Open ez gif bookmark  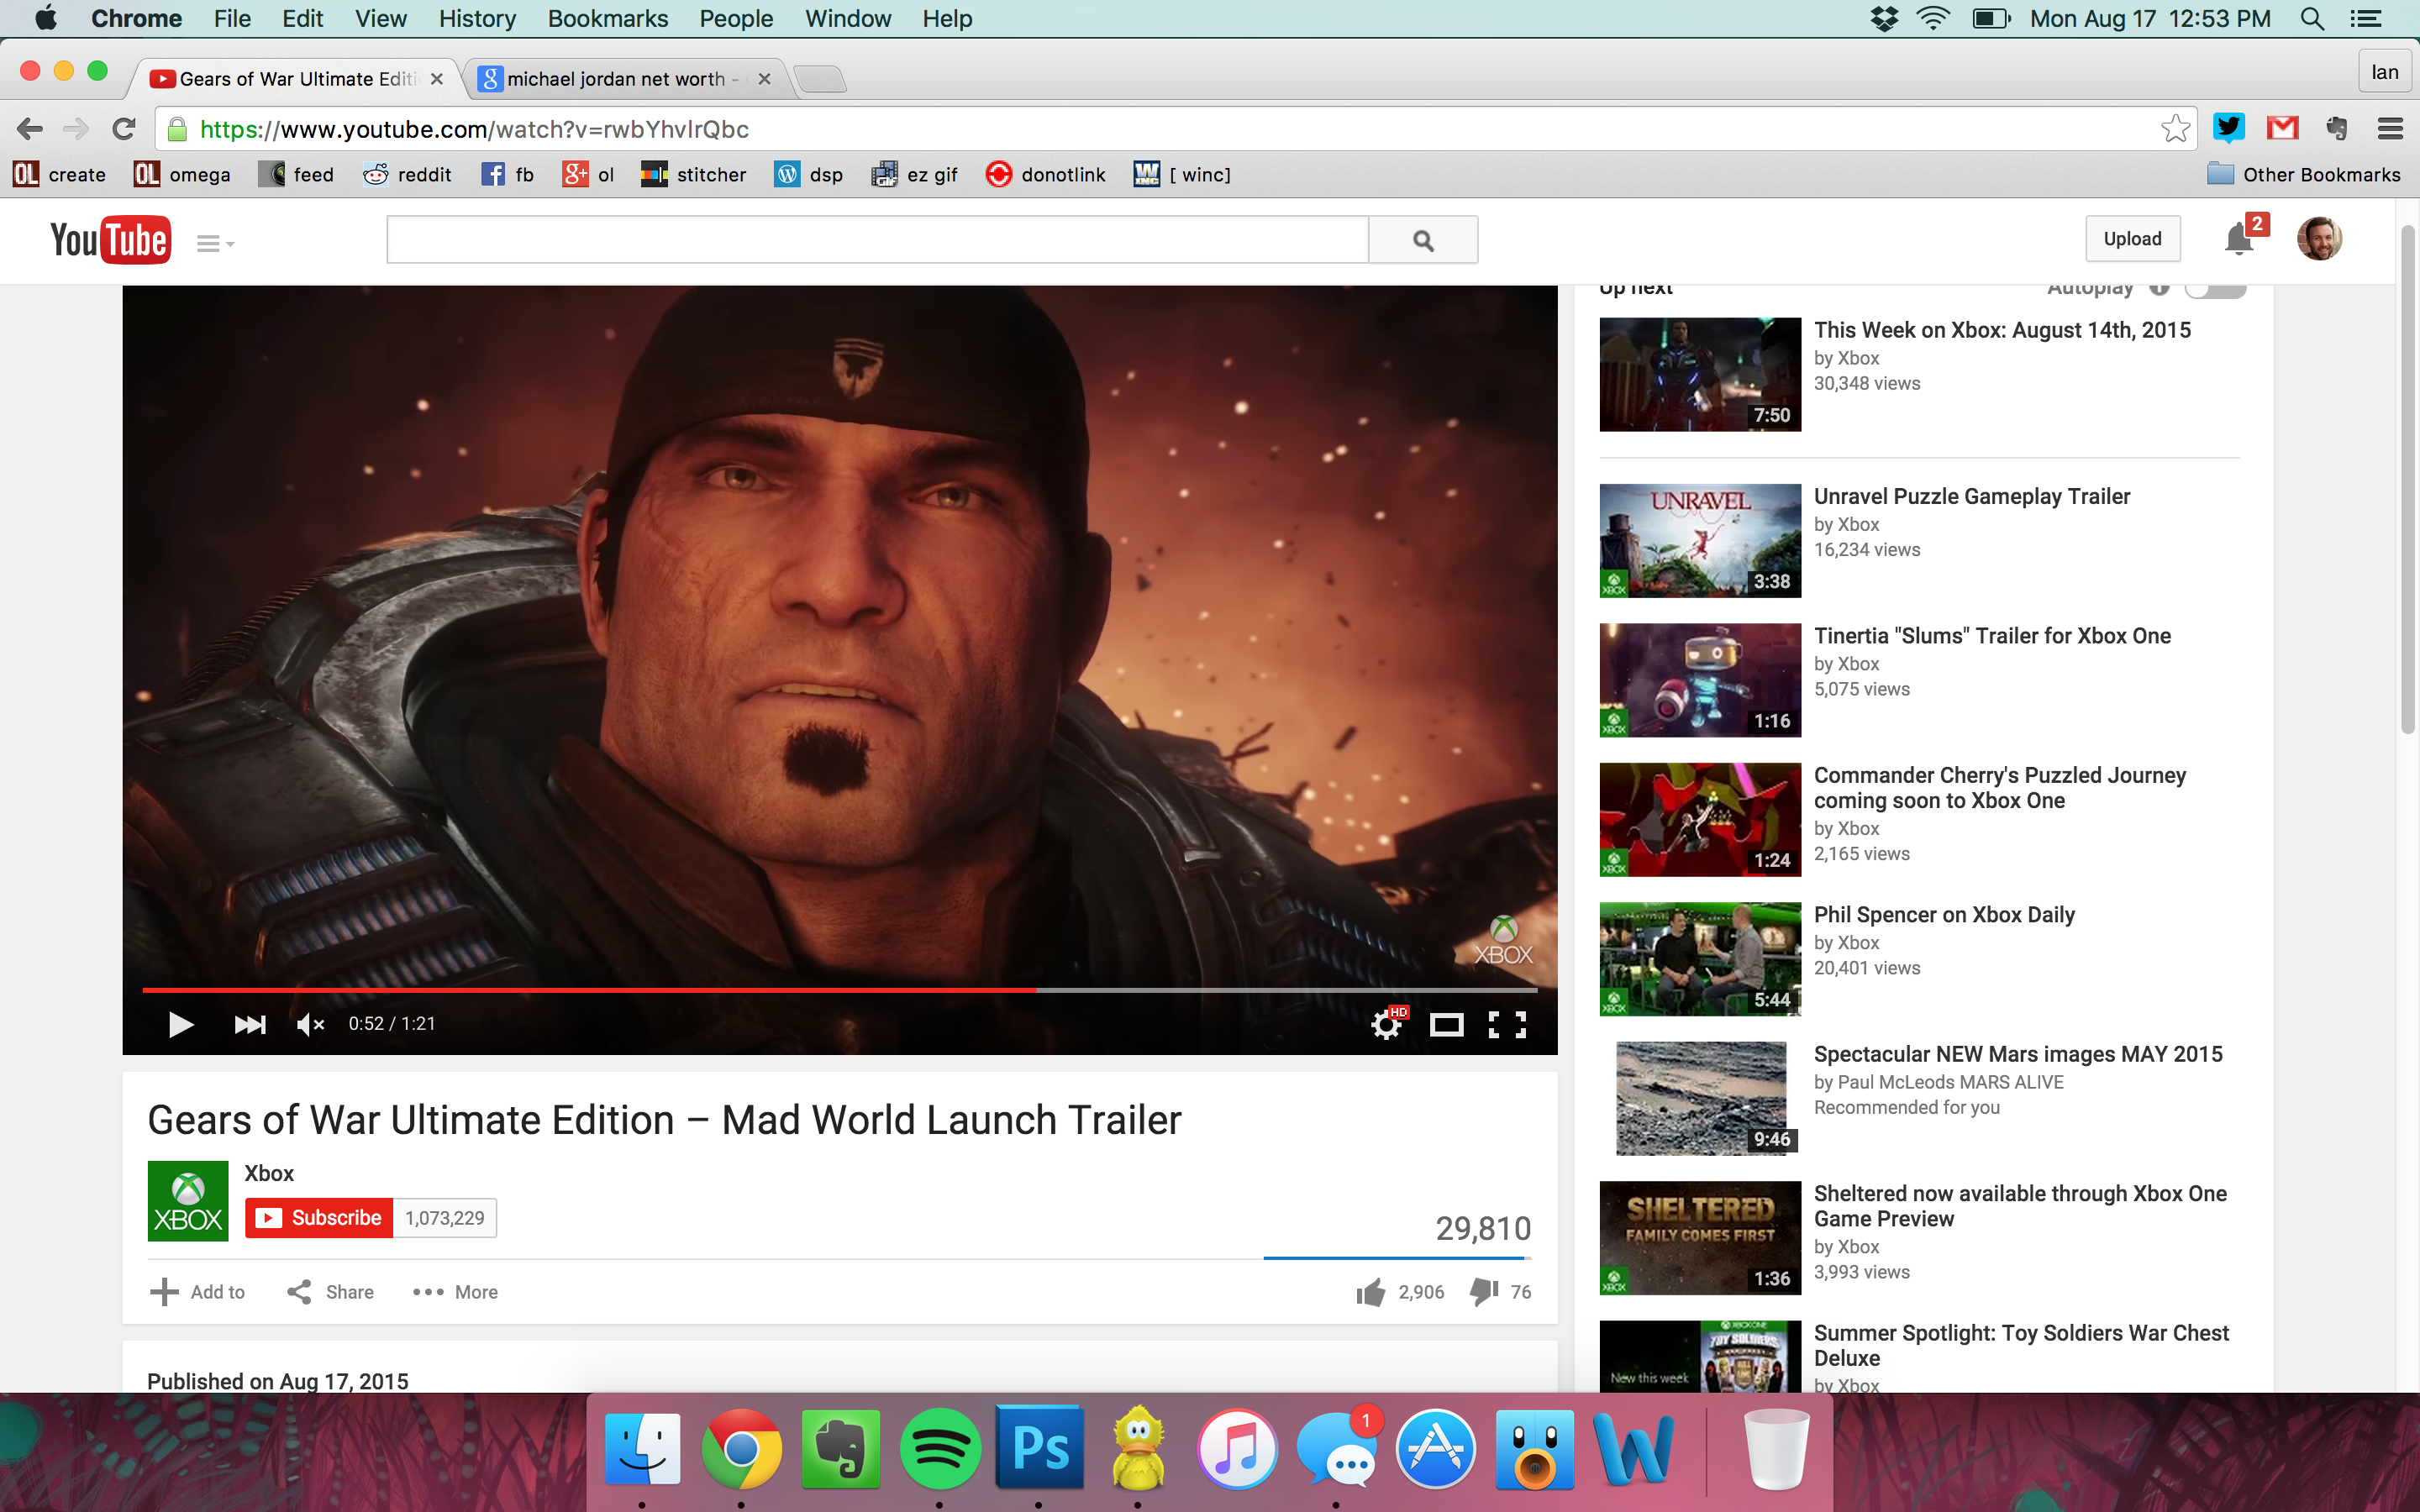point(914,175)
